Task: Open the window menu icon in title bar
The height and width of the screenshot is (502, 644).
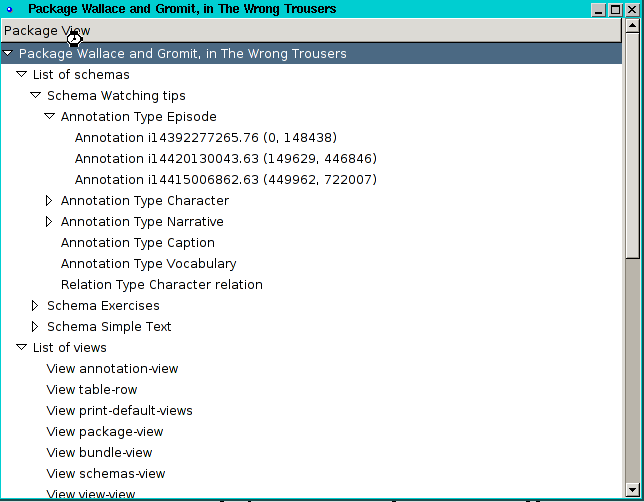Action: (10, 9)
